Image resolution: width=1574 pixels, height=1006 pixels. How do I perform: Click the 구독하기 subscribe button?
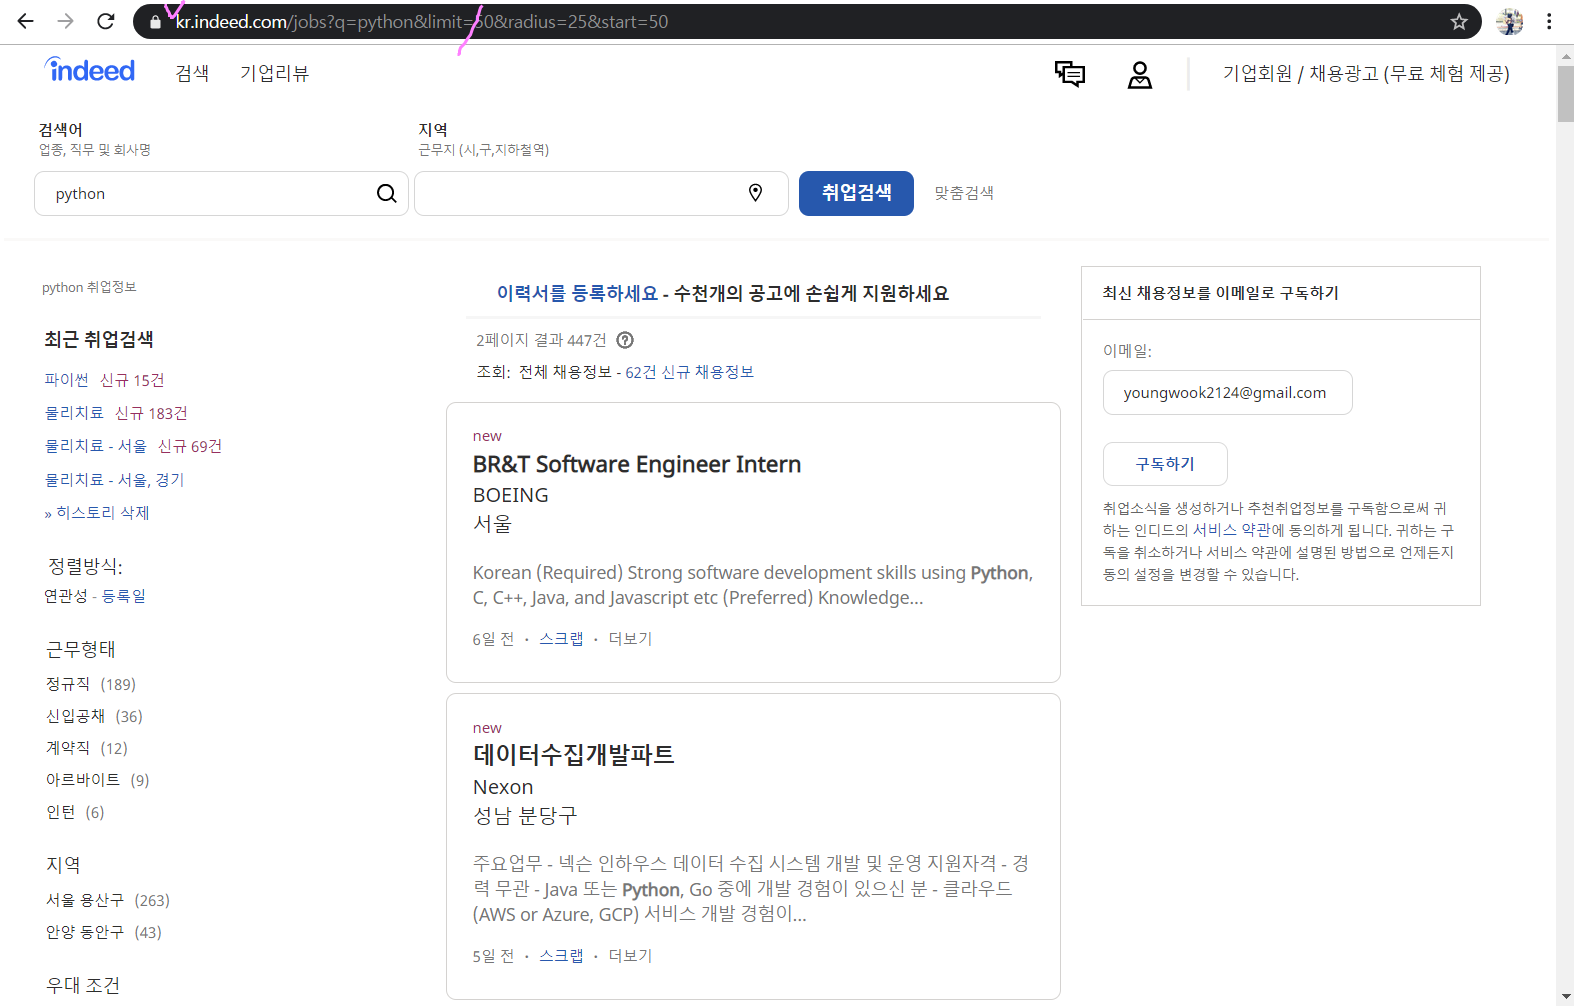click(1165, 464)
